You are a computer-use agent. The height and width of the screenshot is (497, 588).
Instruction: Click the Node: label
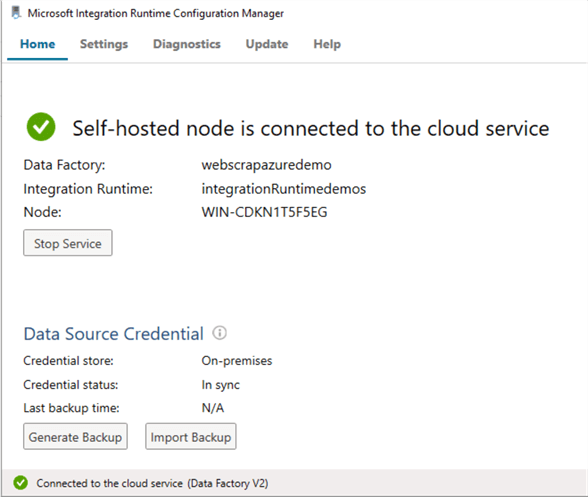pos(42,212)
